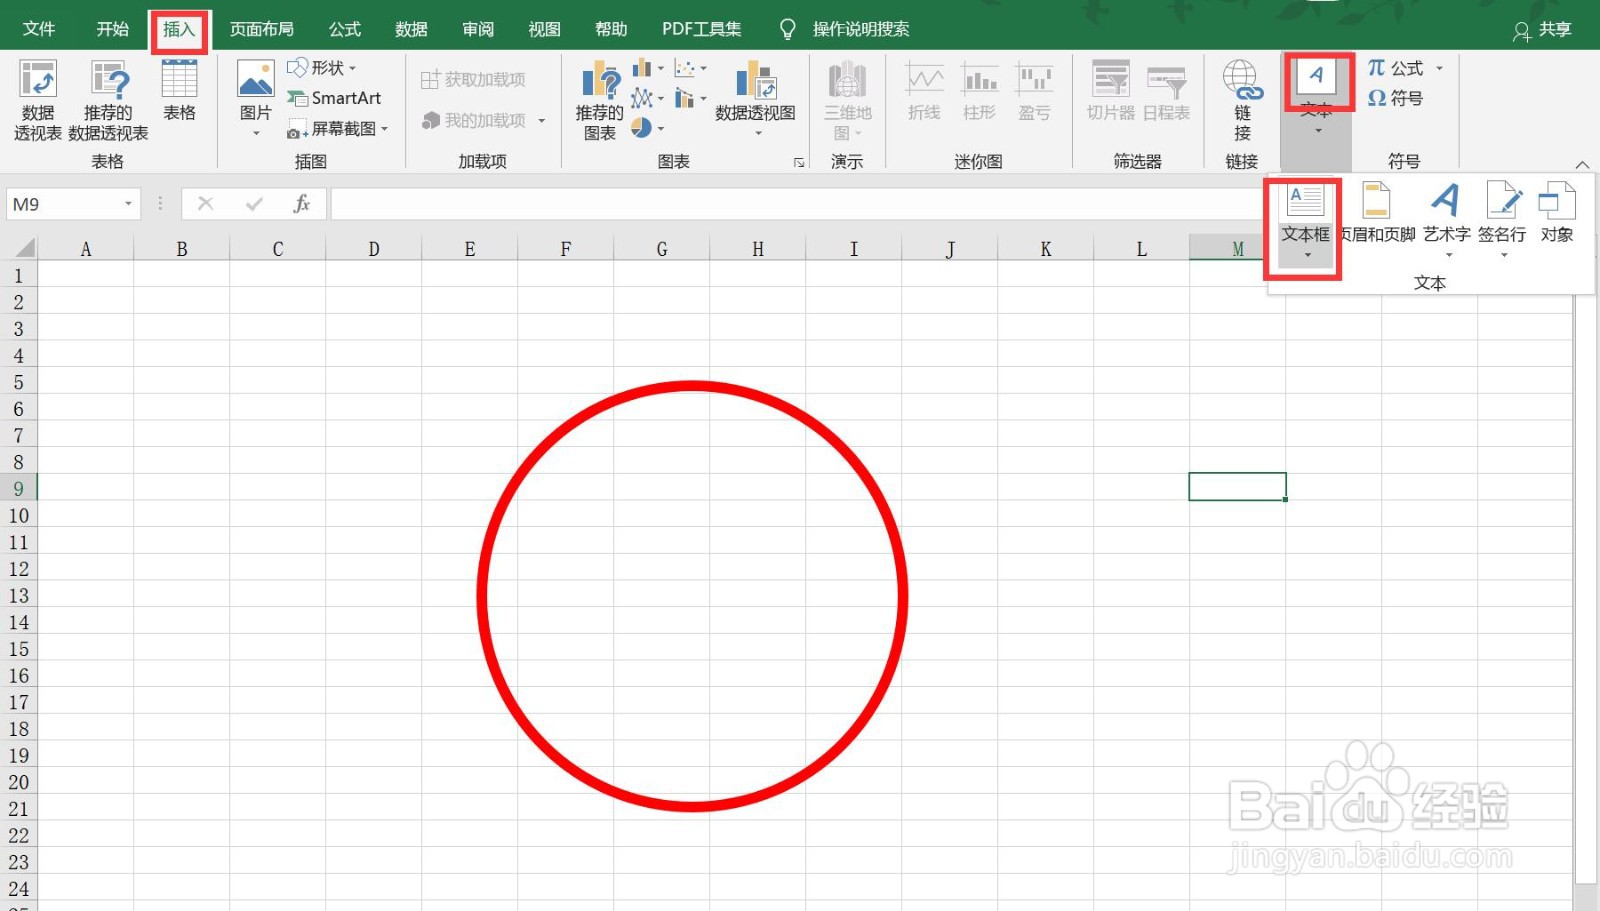Viewport: 1600px width, 911px height.
Task: Open the Help (帮助) tab
Action: click(611, 29)
